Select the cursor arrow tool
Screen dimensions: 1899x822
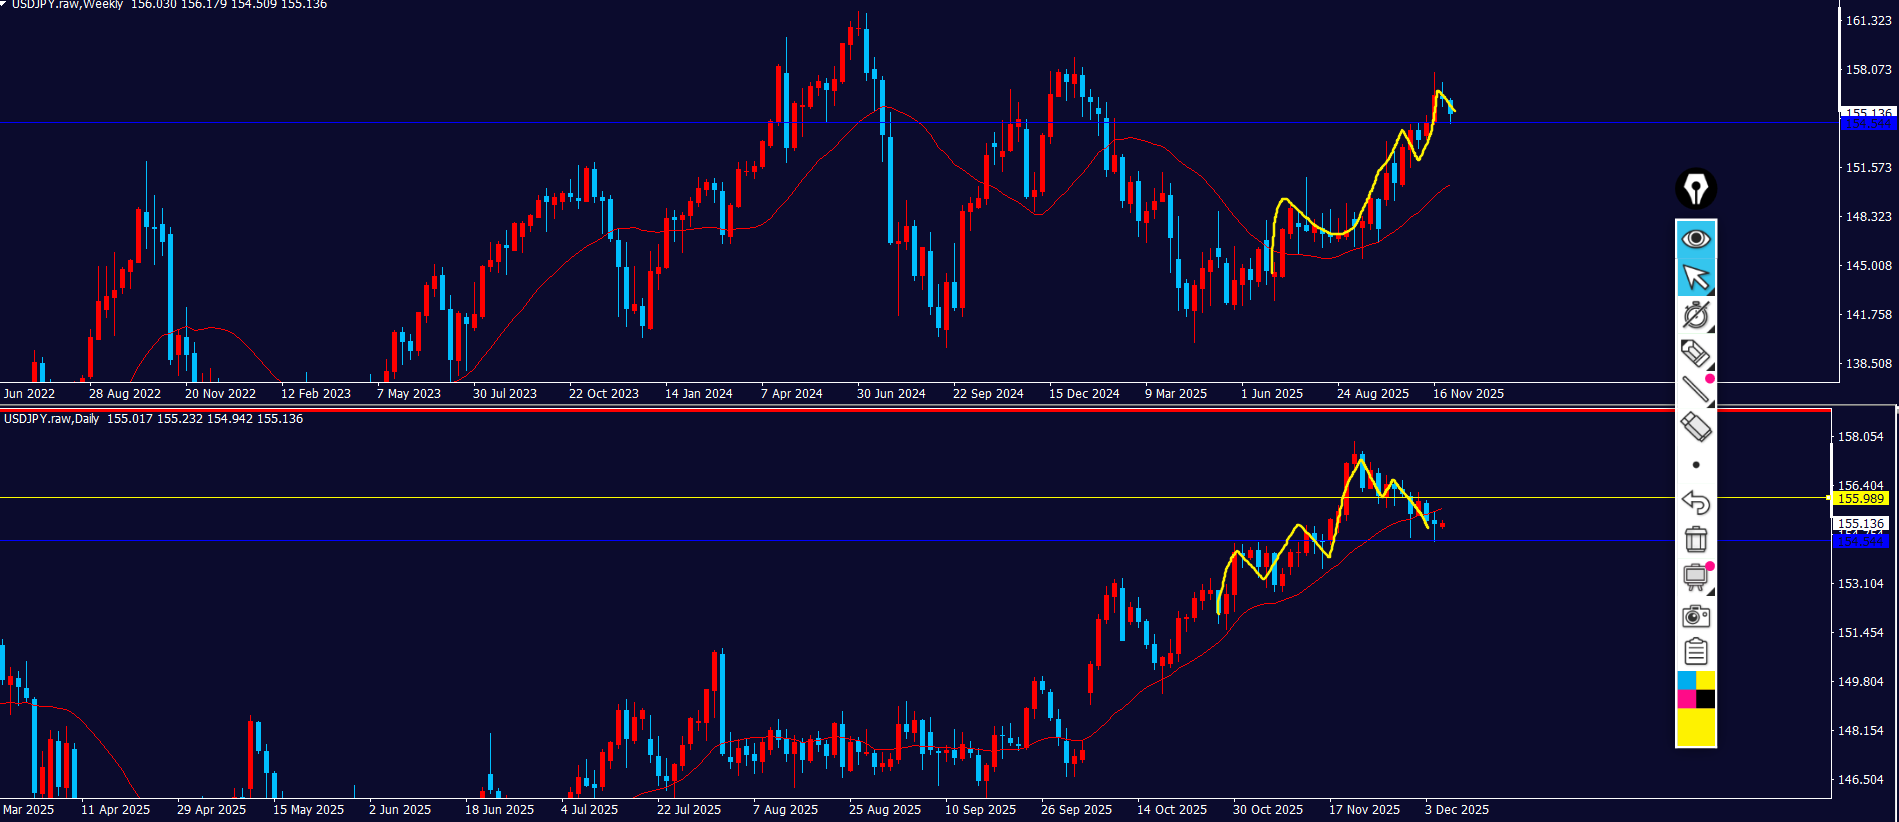click(1696, 277)
